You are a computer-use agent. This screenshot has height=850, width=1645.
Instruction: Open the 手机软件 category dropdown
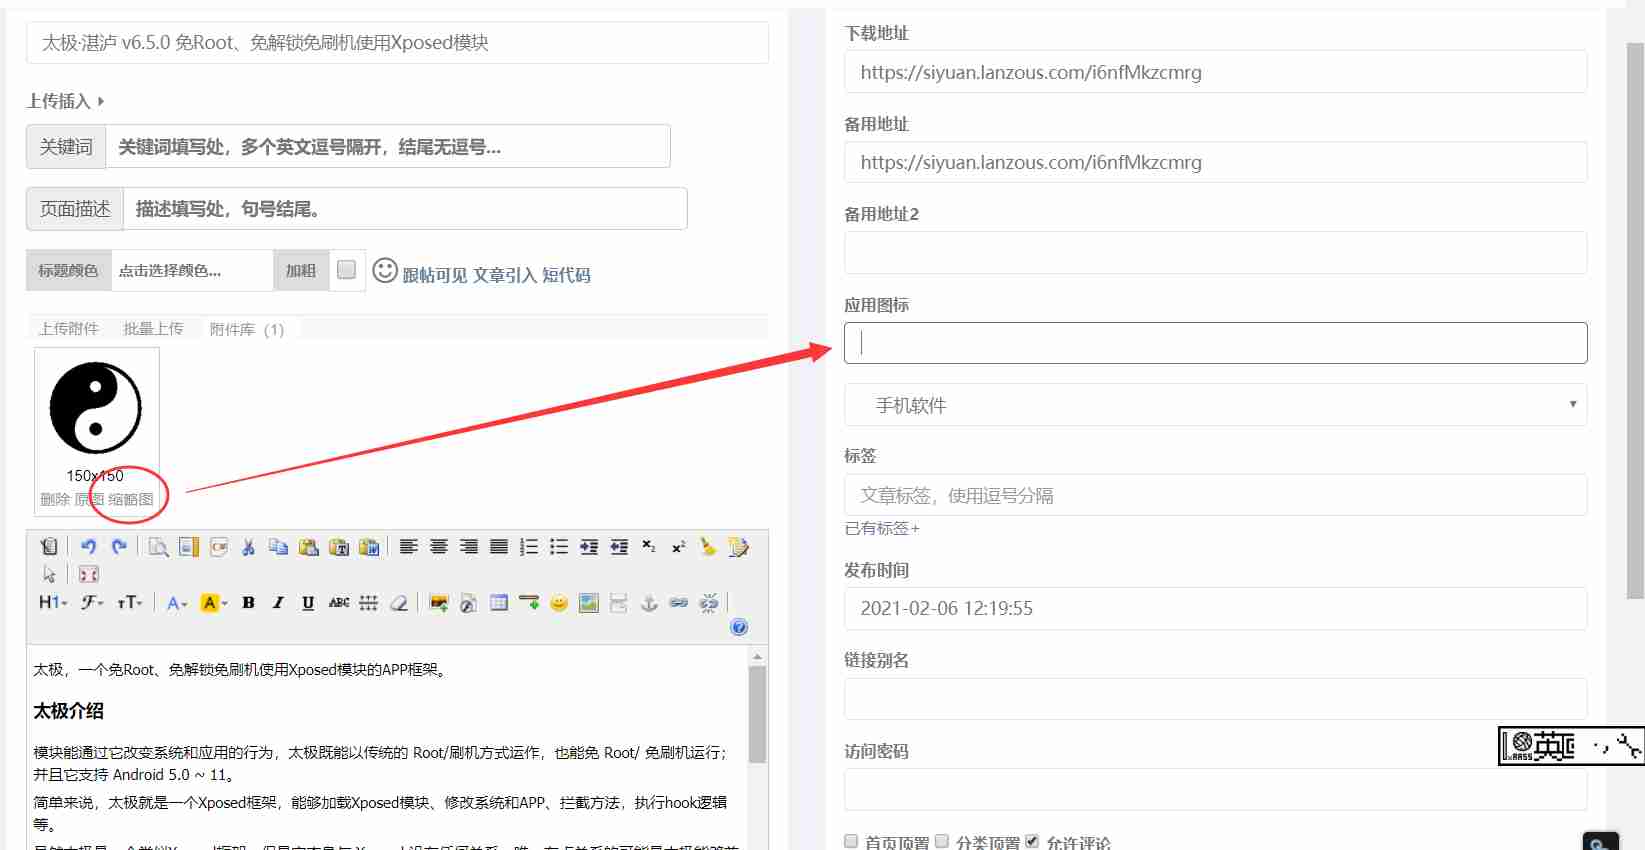pyautogui.click(x=1215, y=405)
